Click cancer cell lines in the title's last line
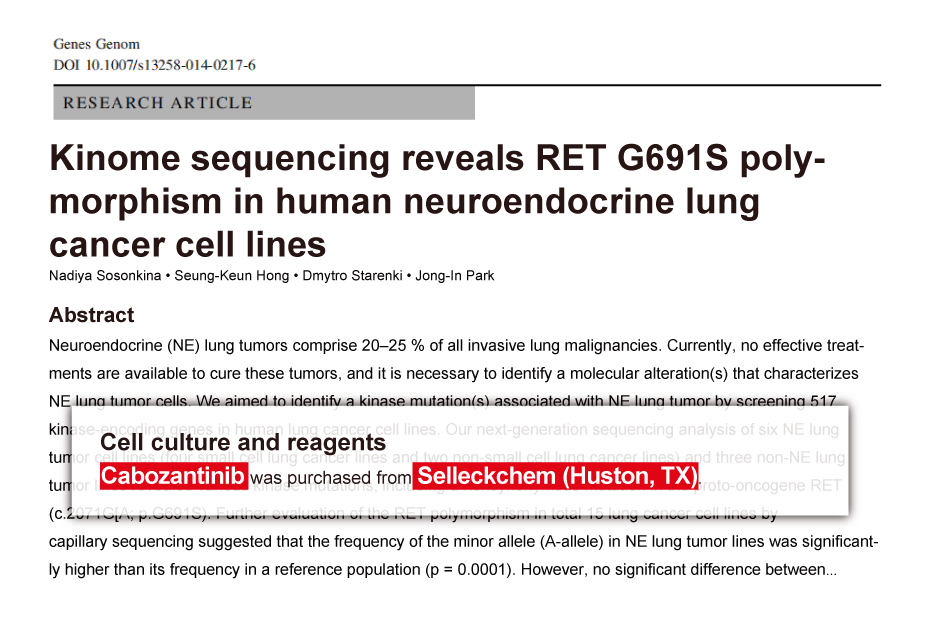Image resolution: width=930 pixels, height=643 pixels. point(187,243)
